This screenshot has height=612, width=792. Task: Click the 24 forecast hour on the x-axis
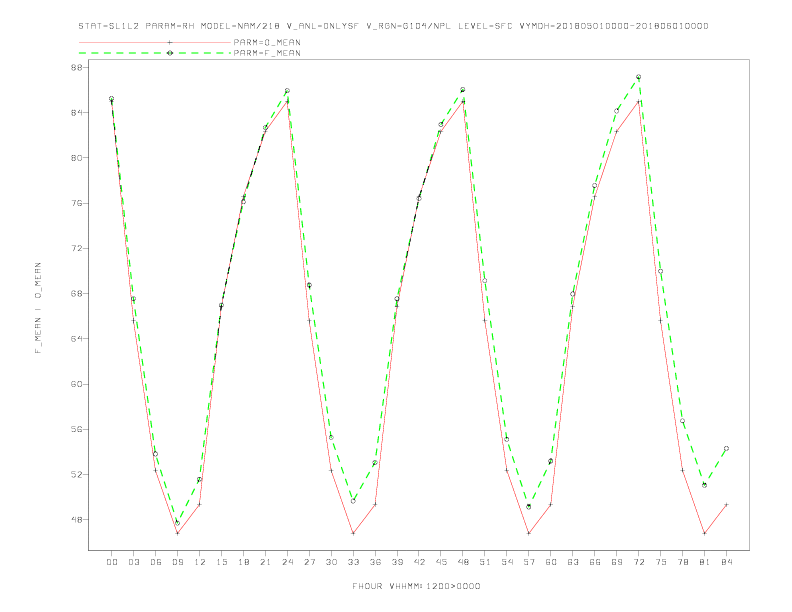[x=287, y=562]
